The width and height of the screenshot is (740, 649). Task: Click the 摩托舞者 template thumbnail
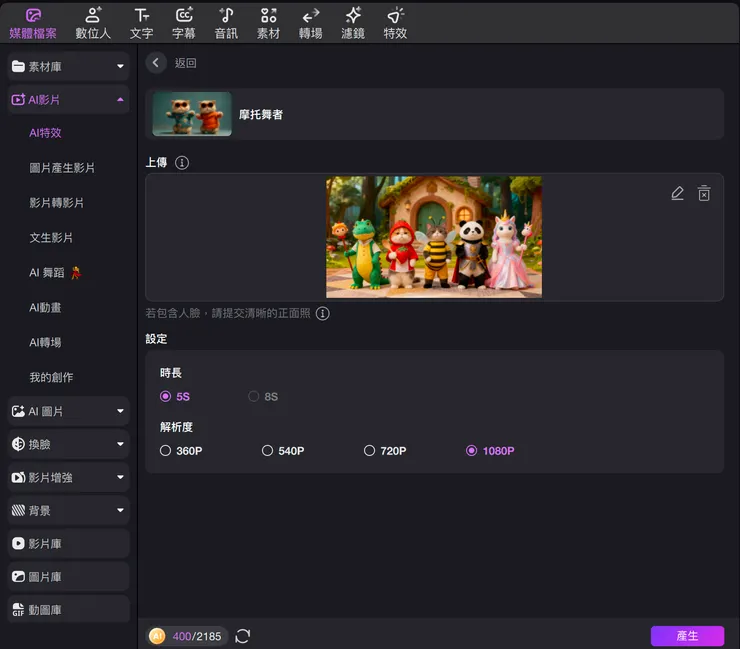pyautogui.click(x=192, y=114)
